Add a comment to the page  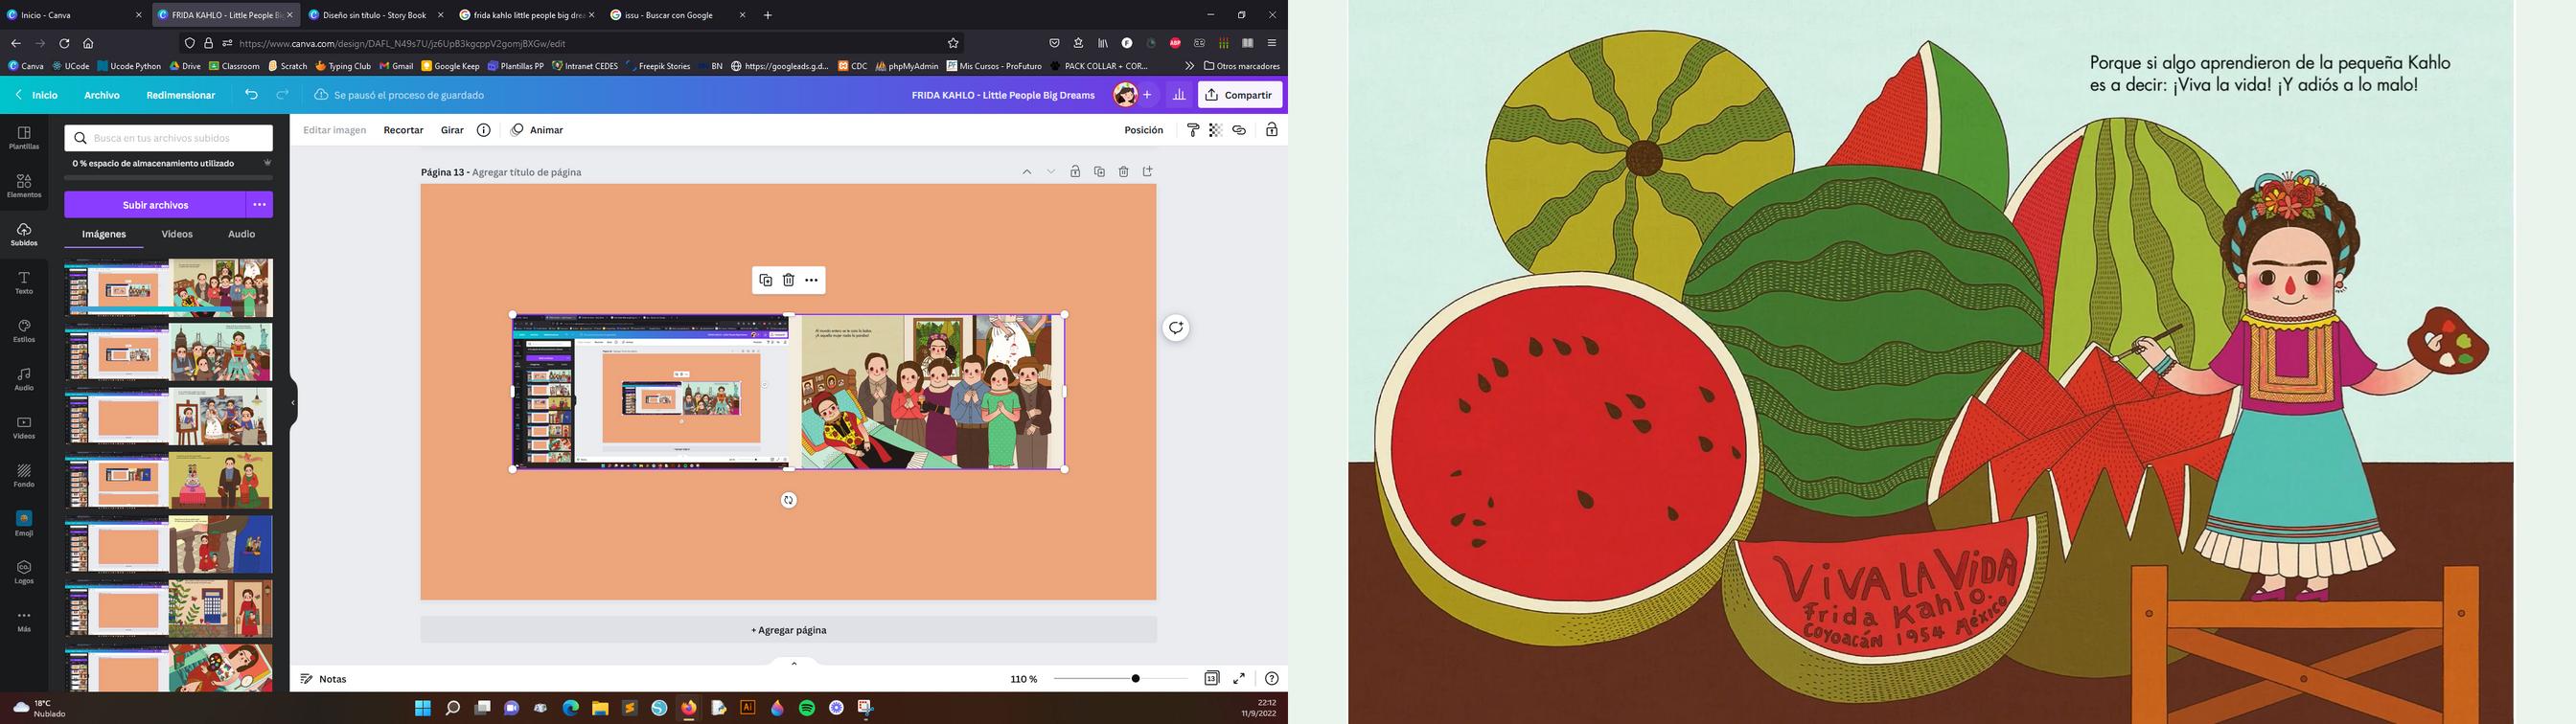pos(1176,328)
